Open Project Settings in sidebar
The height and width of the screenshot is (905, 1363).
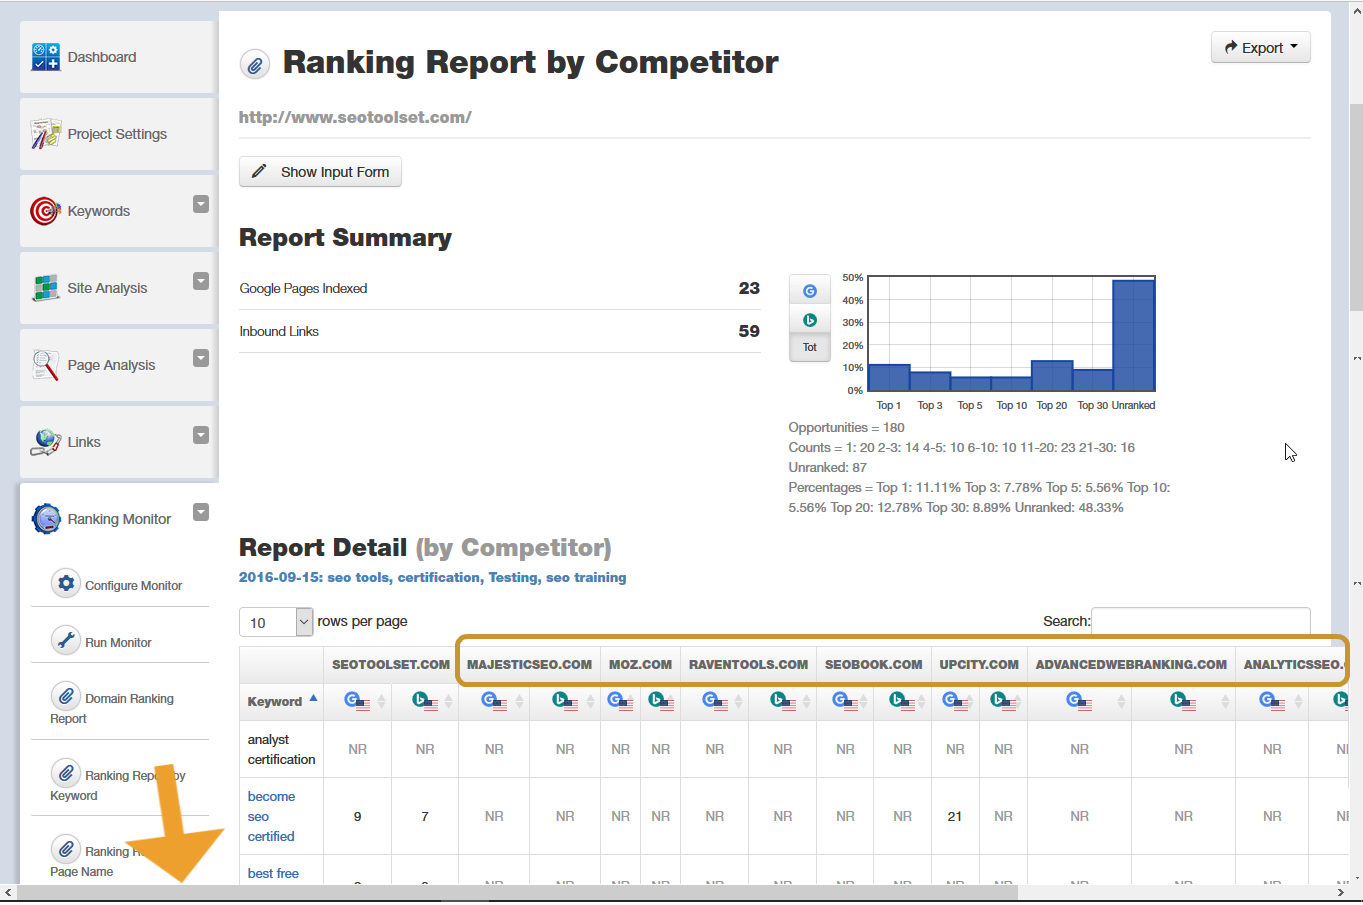(117, 134)
